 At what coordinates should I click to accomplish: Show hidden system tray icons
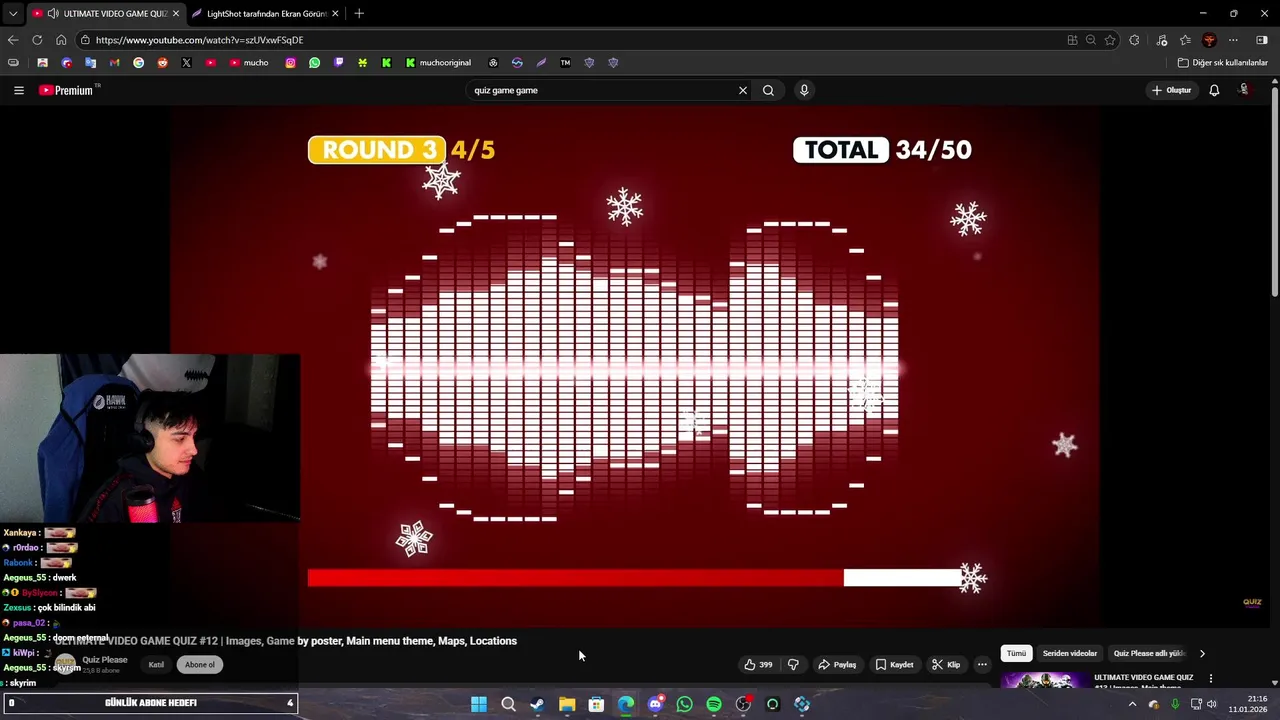1132,704
